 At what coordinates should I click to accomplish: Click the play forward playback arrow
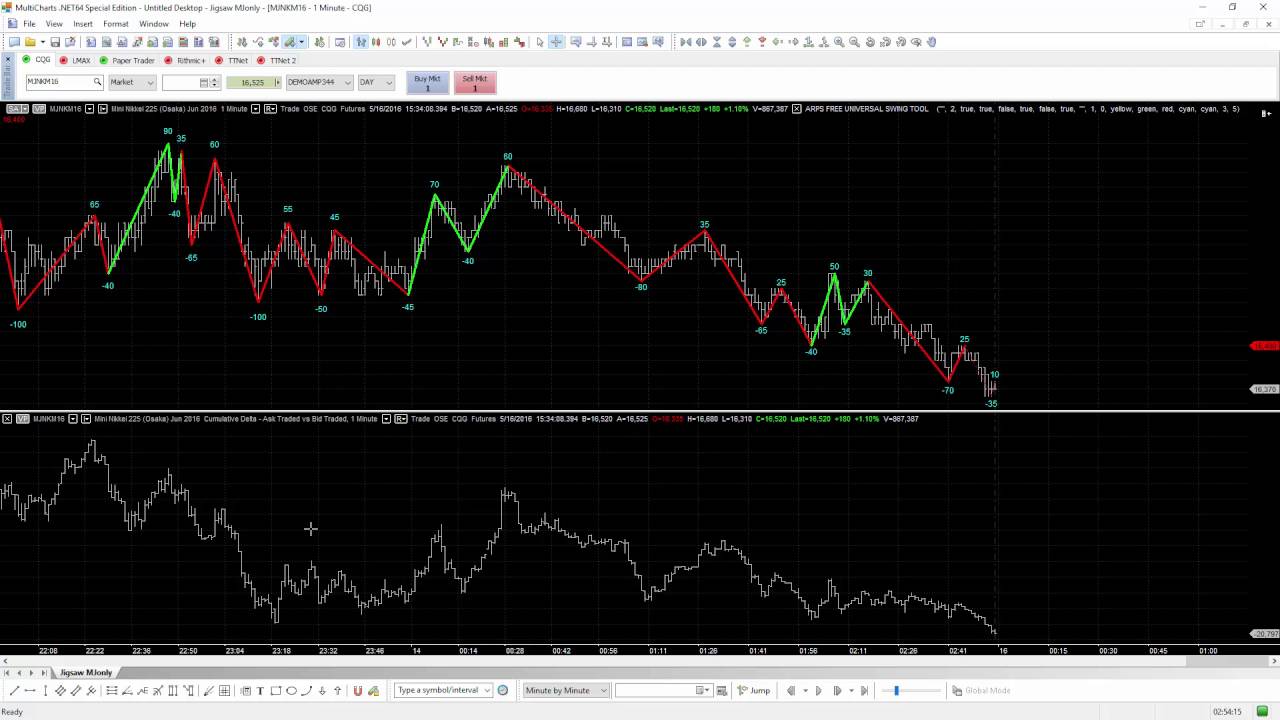click(x=819, y=690)
